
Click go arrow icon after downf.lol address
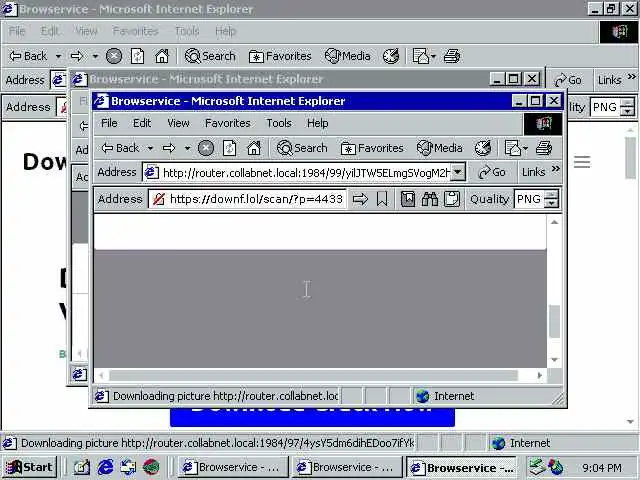point(360,199)
